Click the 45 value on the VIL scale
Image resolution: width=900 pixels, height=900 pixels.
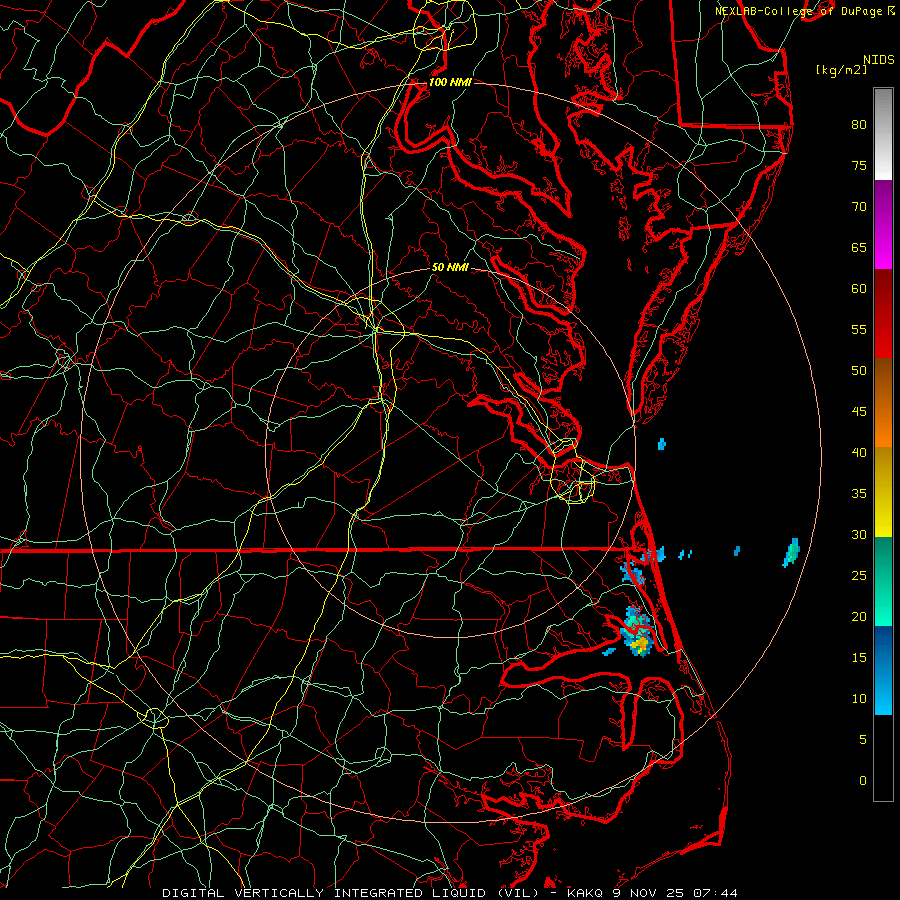(859, 412)
